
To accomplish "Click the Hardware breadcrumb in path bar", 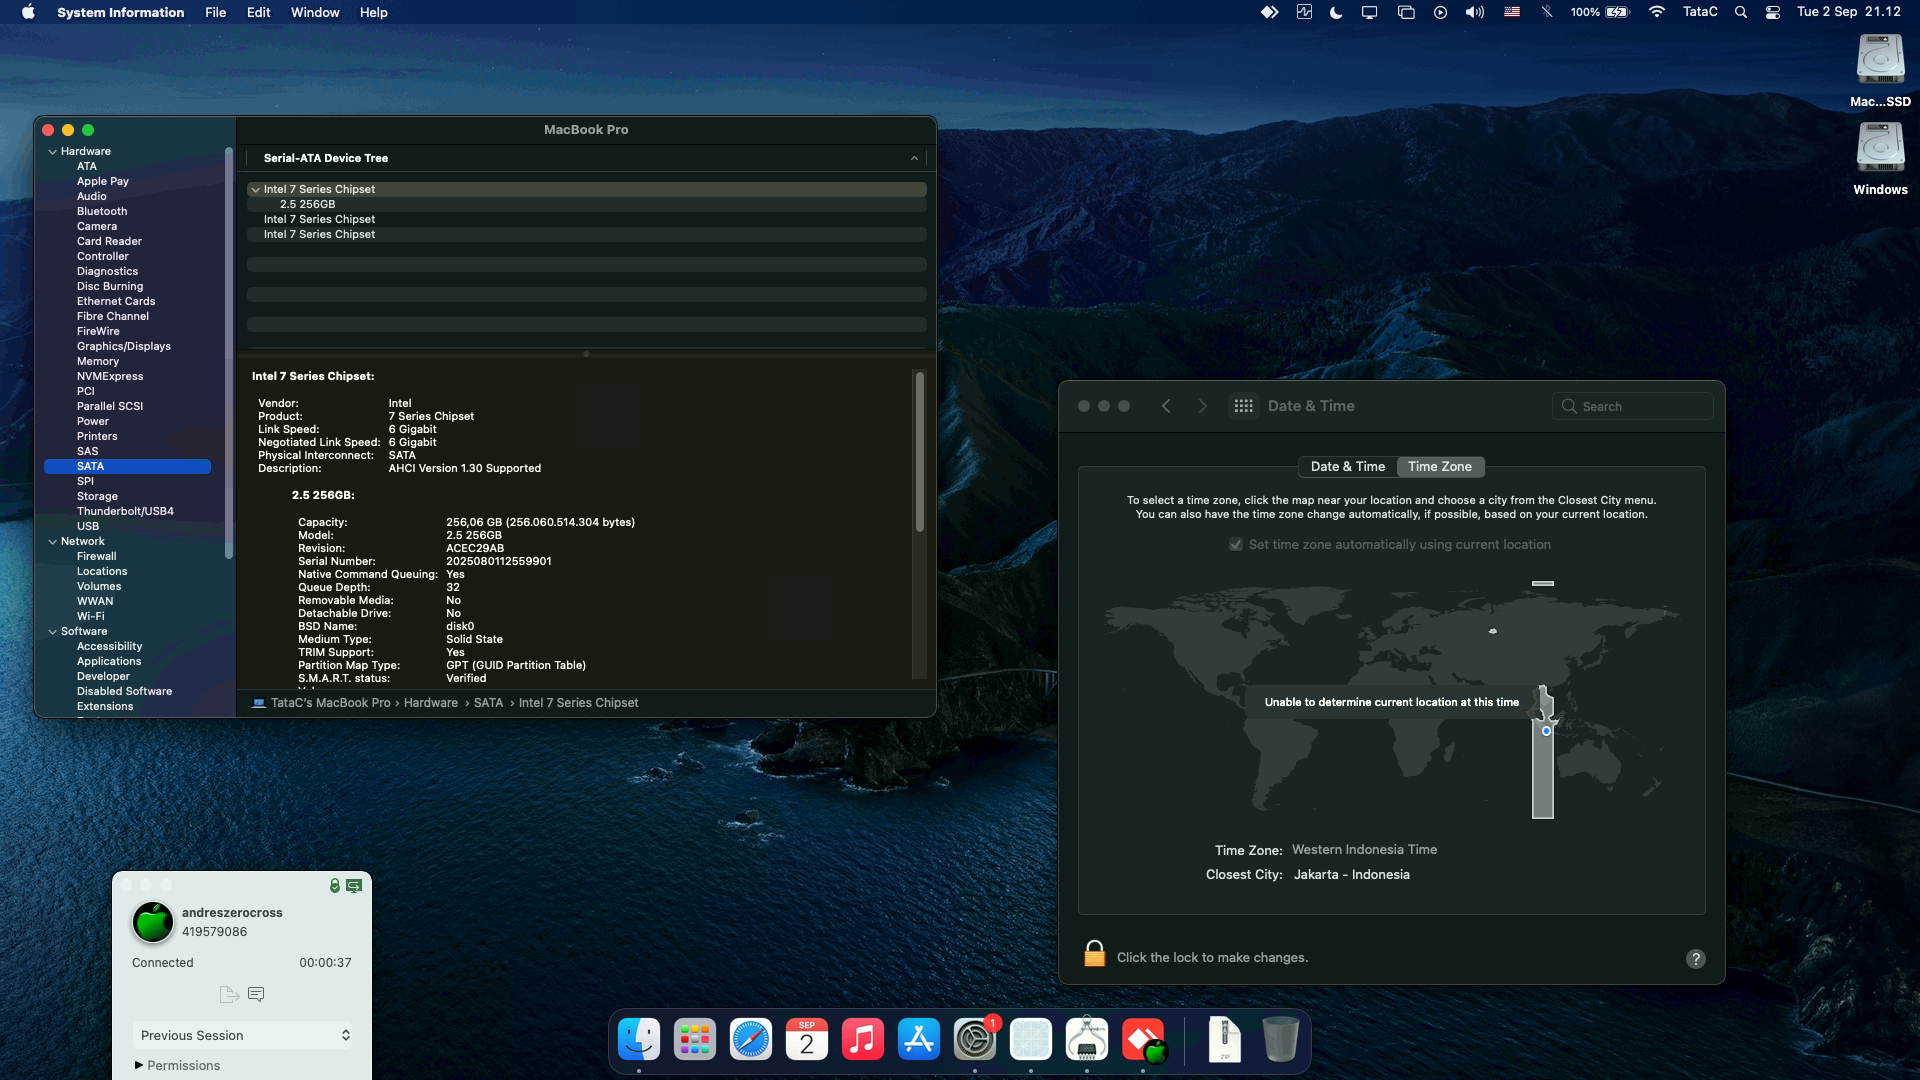I will point(430,703).
